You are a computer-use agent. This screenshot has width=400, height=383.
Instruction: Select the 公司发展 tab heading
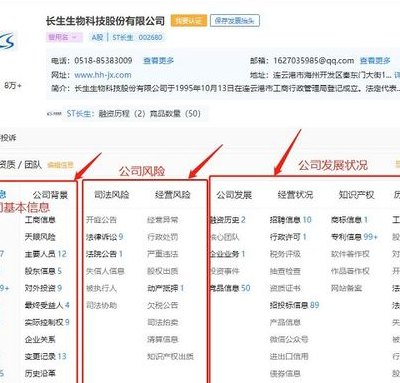coord(234,195)
